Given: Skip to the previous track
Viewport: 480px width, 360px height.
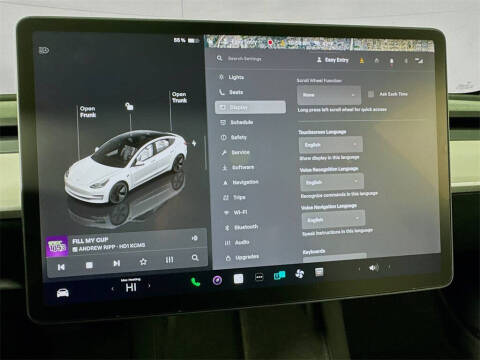Looking at the screenshot, I should [61, 267].
